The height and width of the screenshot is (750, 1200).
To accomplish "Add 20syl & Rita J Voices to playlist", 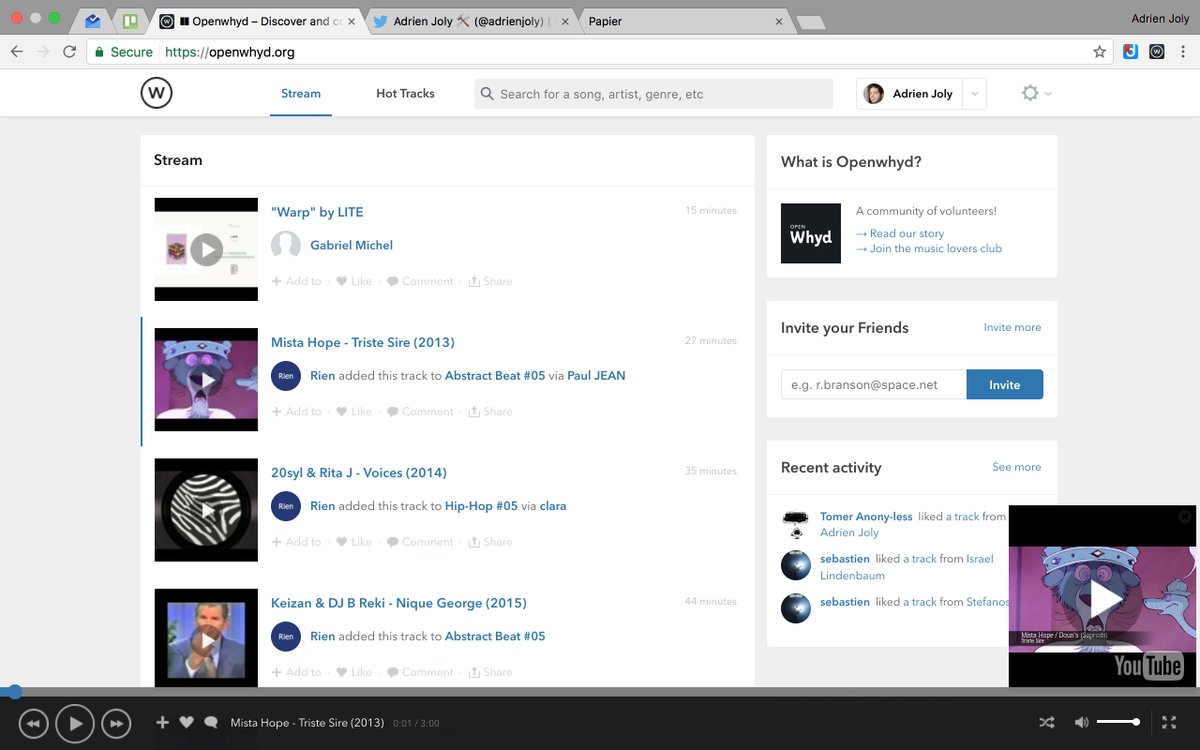I will (x=297, y=542).
